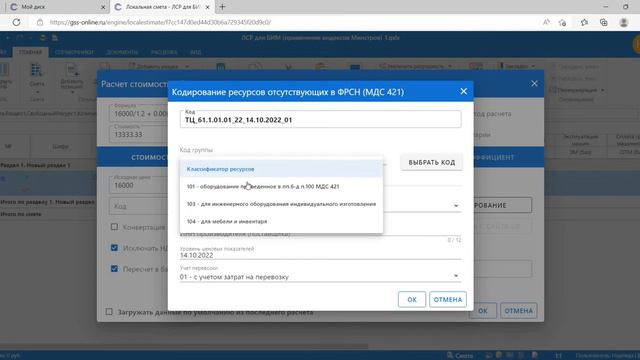Enable 'Загружать данные по умолчанию' checkbox
The height and width of the screenshot is (360, 640).
(x=109, y=312)
